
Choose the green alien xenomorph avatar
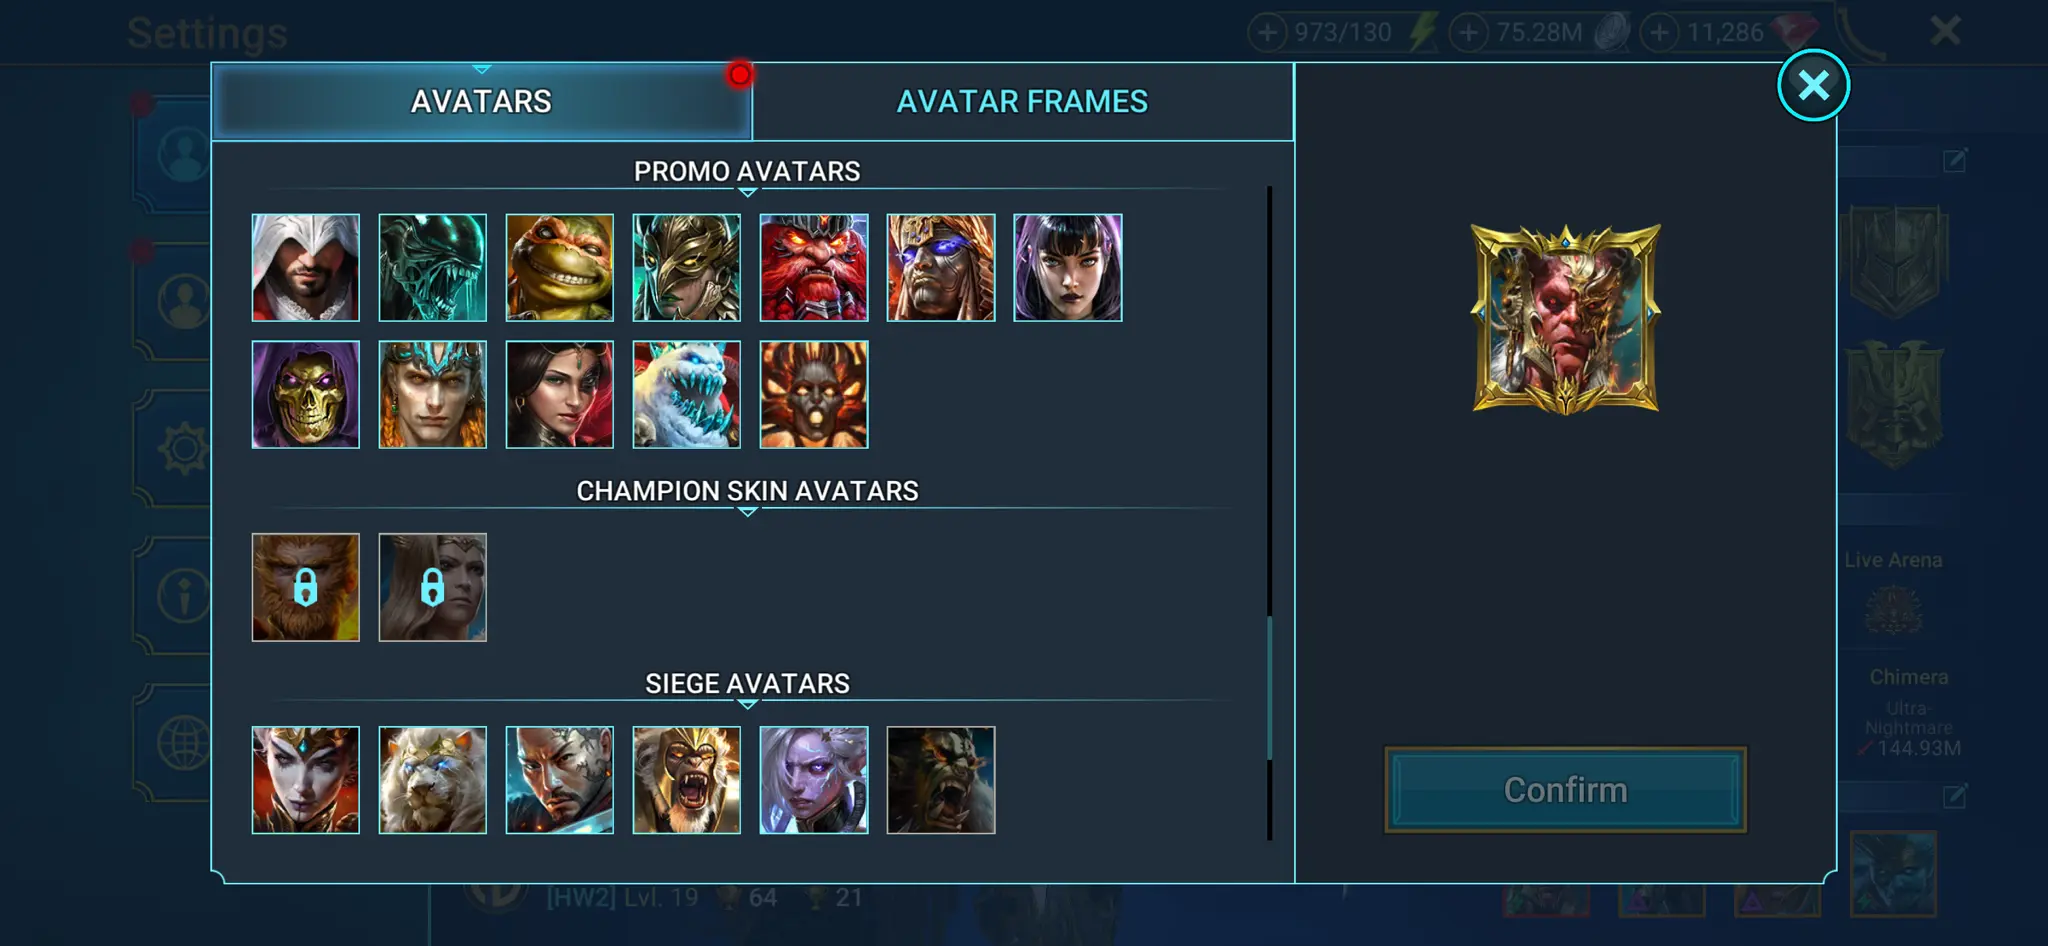pyautogui.click(x=432, y=267)
